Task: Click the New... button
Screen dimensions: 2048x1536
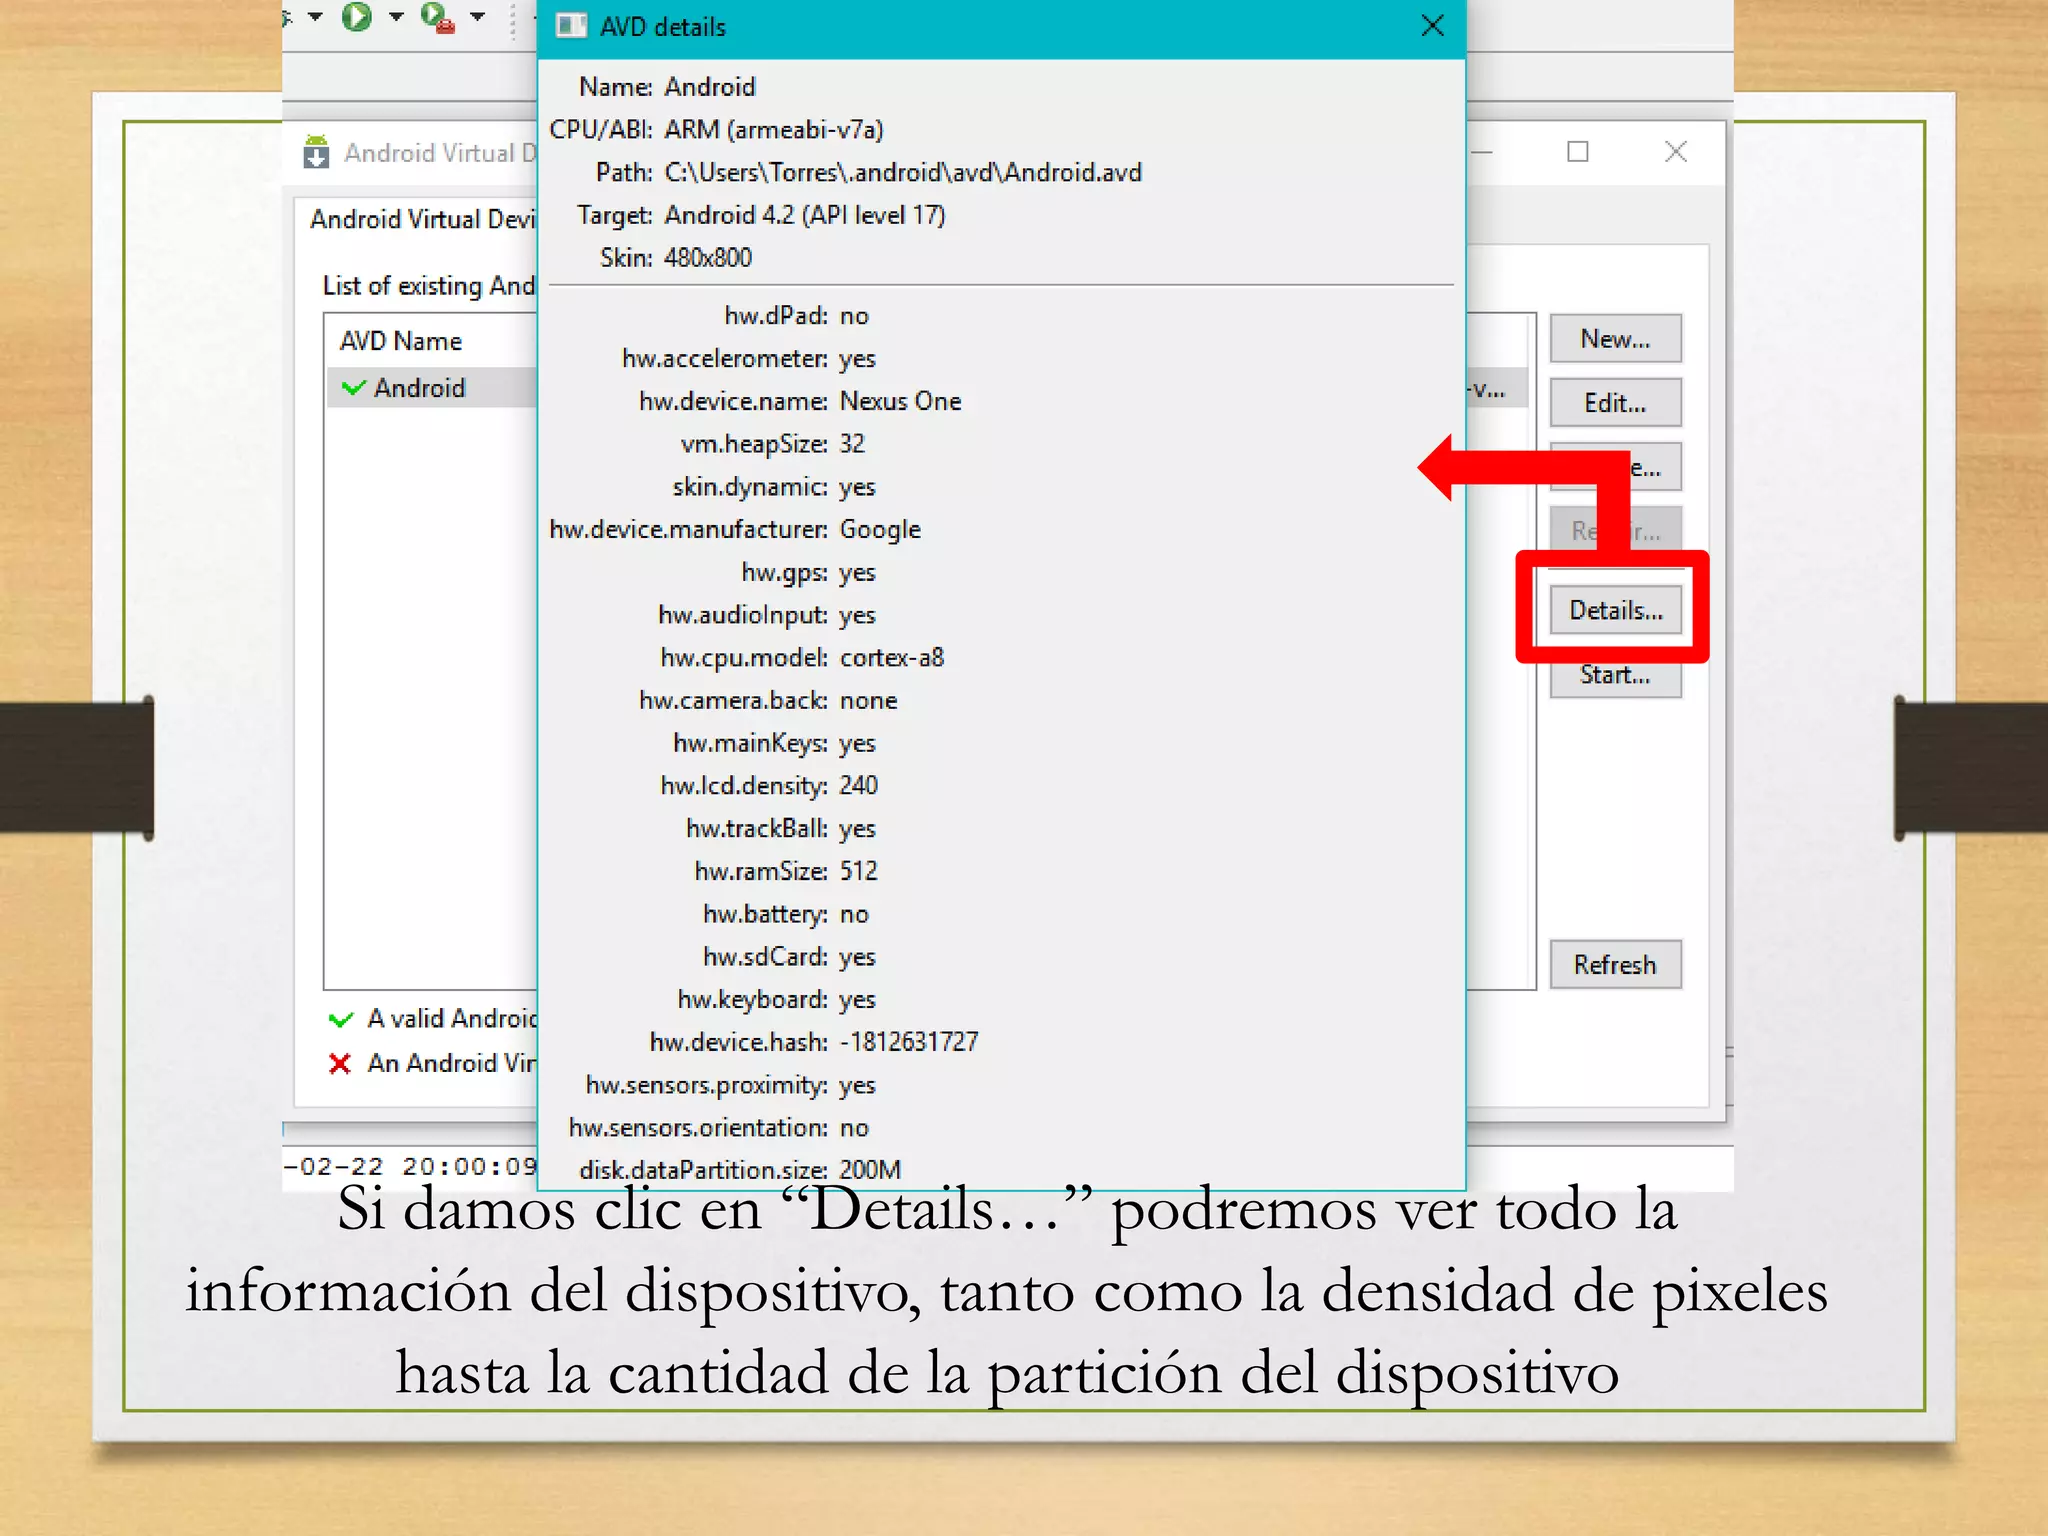Action: [1615, 339]
